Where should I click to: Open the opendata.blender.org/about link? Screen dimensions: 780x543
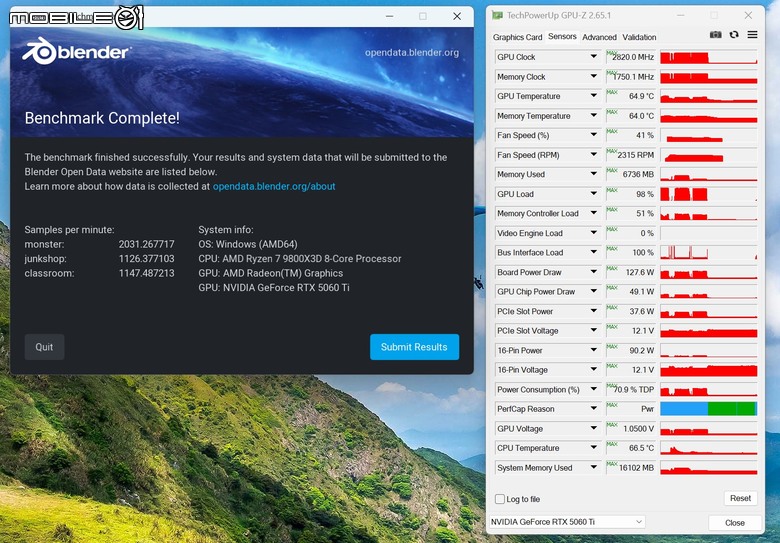(x=274, y=186)
